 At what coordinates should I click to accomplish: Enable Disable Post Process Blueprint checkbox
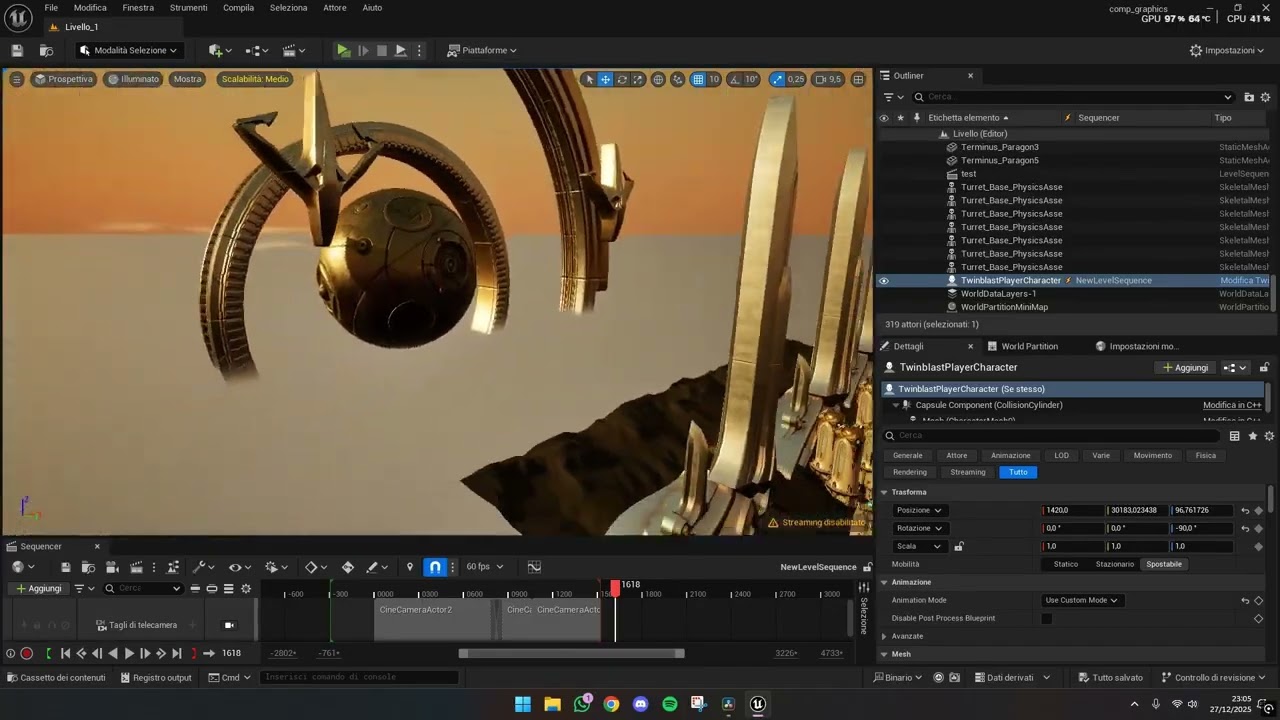(1047, 618)
